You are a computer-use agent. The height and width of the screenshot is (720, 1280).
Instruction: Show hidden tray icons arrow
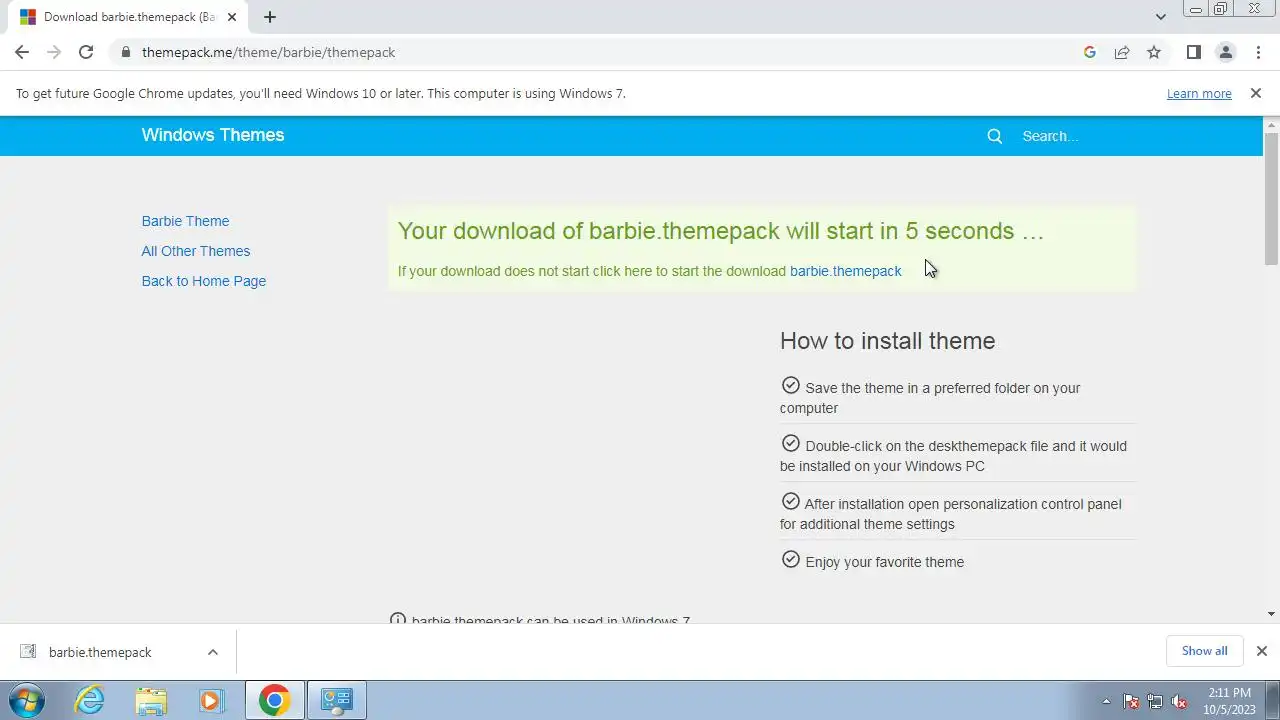click(x=1106, y=701)
